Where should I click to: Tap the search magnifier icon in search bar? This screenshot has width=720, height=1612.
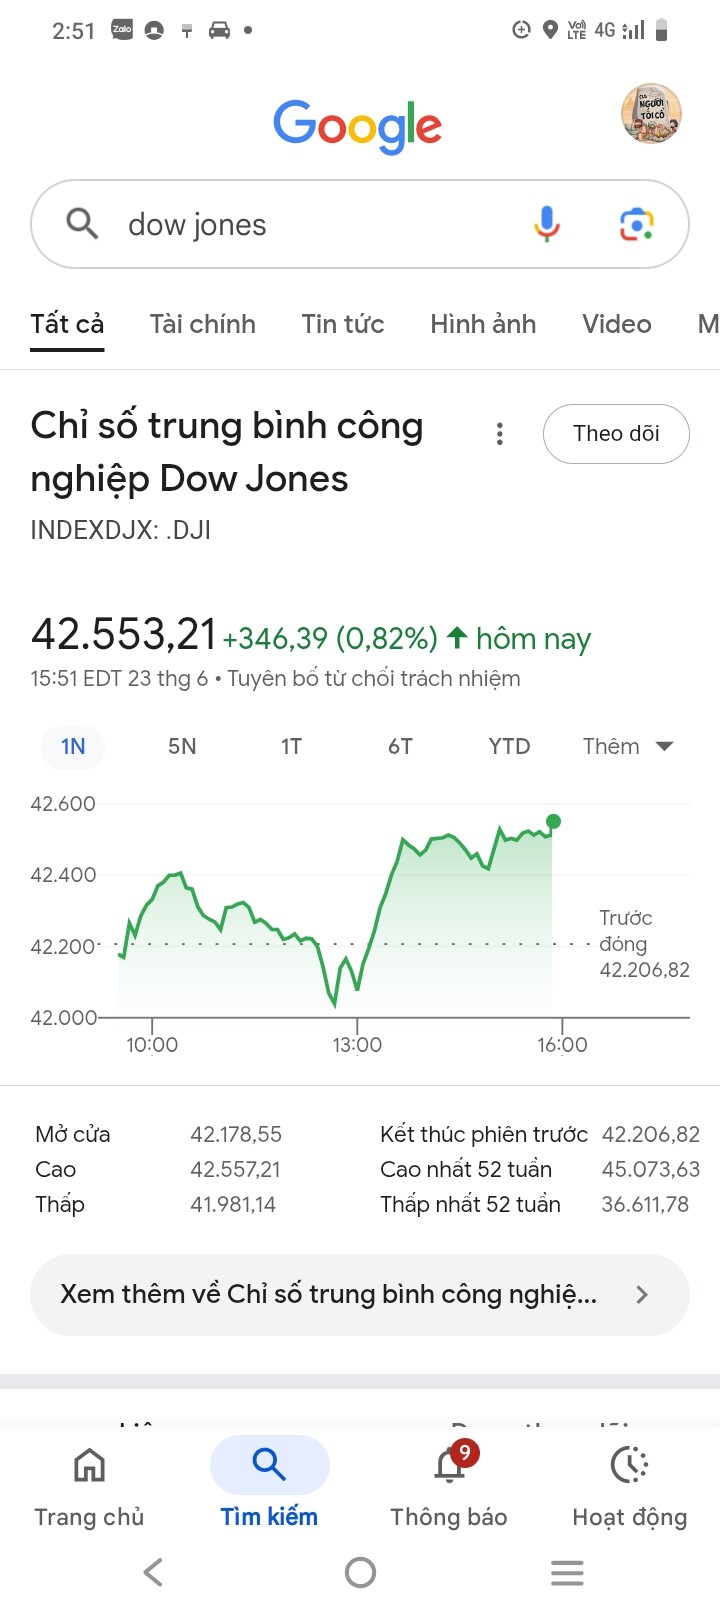coord(82,224)
